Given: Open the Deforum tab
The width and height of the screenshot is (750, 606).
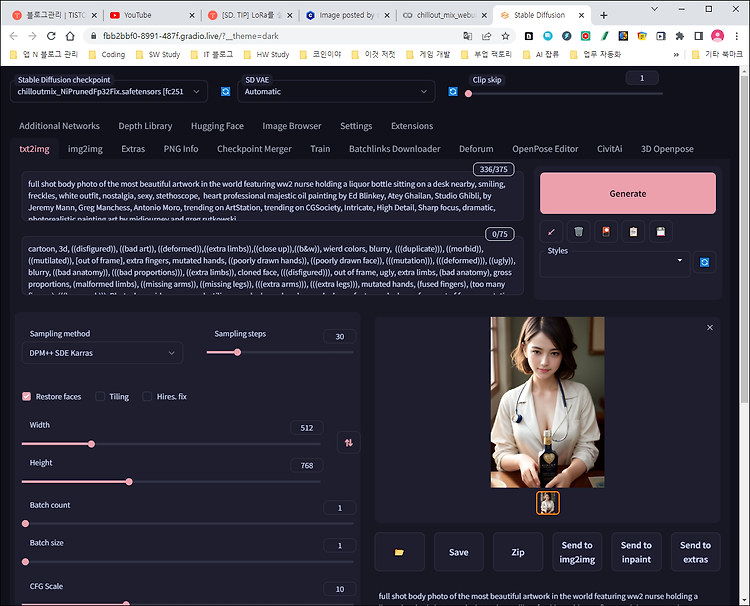Looking at the screenshot, I should coord(476,149).
